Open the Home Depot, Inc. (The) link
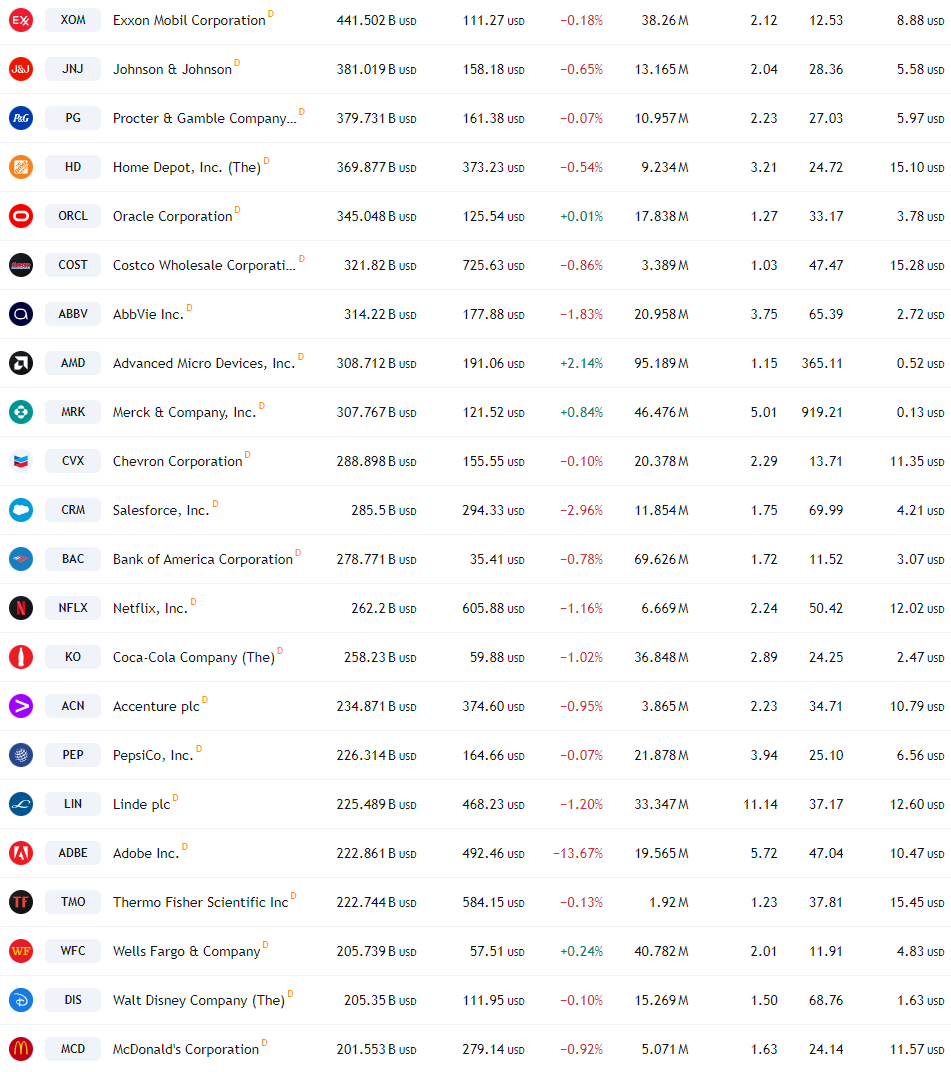Screen dimensions: 951x1072 [187, 168]
